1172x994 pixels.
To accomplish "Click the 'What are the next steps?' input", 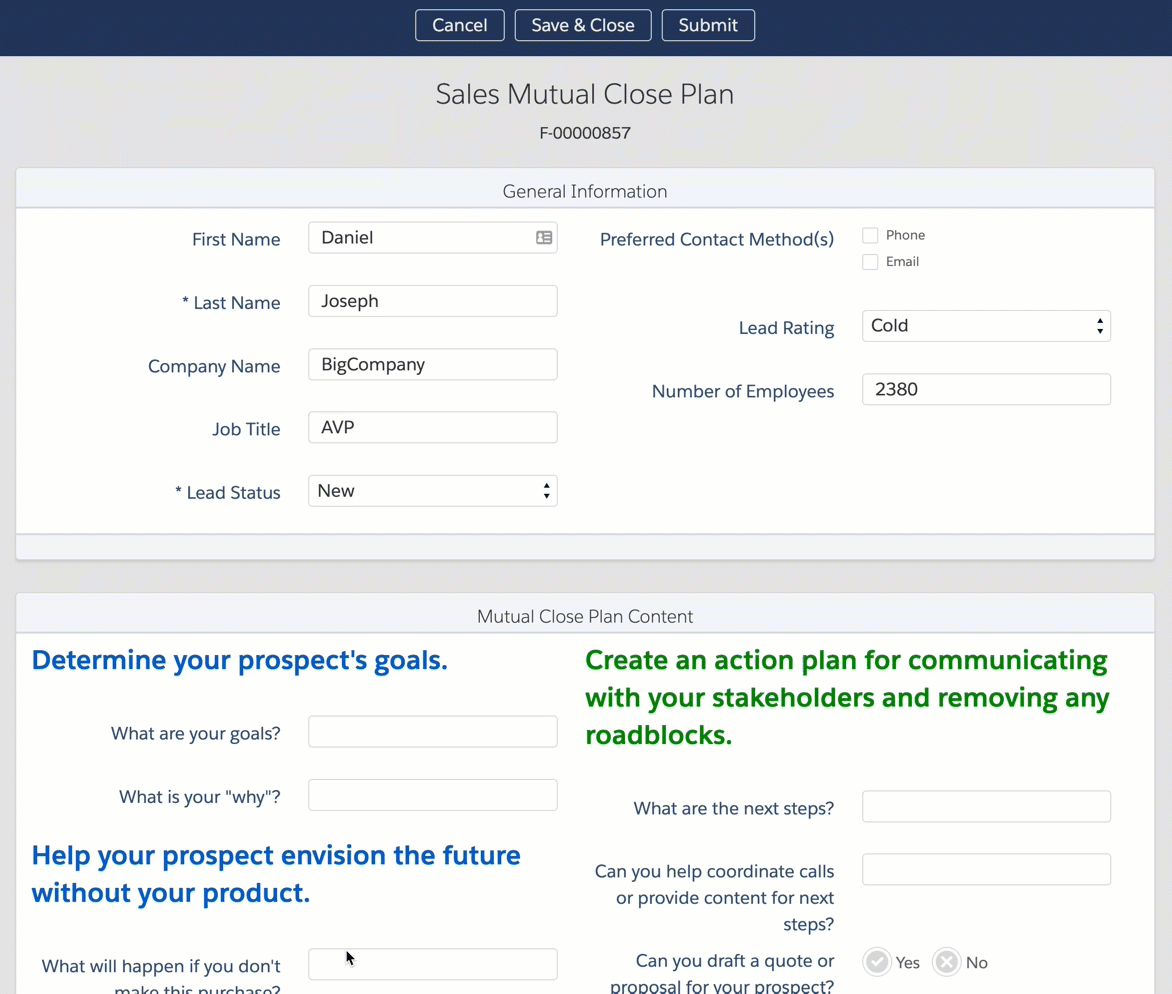I will (x=987, y=806).
